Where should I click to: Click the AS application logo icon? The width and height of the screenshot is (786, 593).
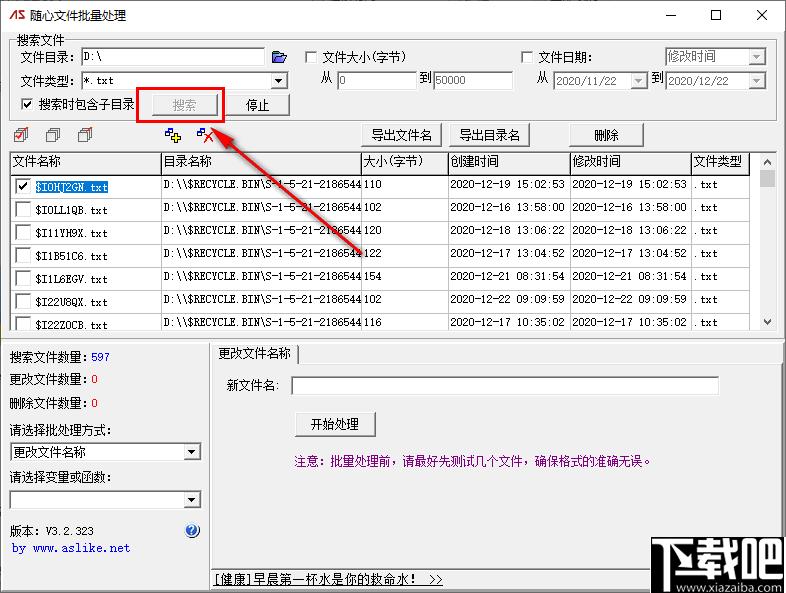[x=17, y=15]
